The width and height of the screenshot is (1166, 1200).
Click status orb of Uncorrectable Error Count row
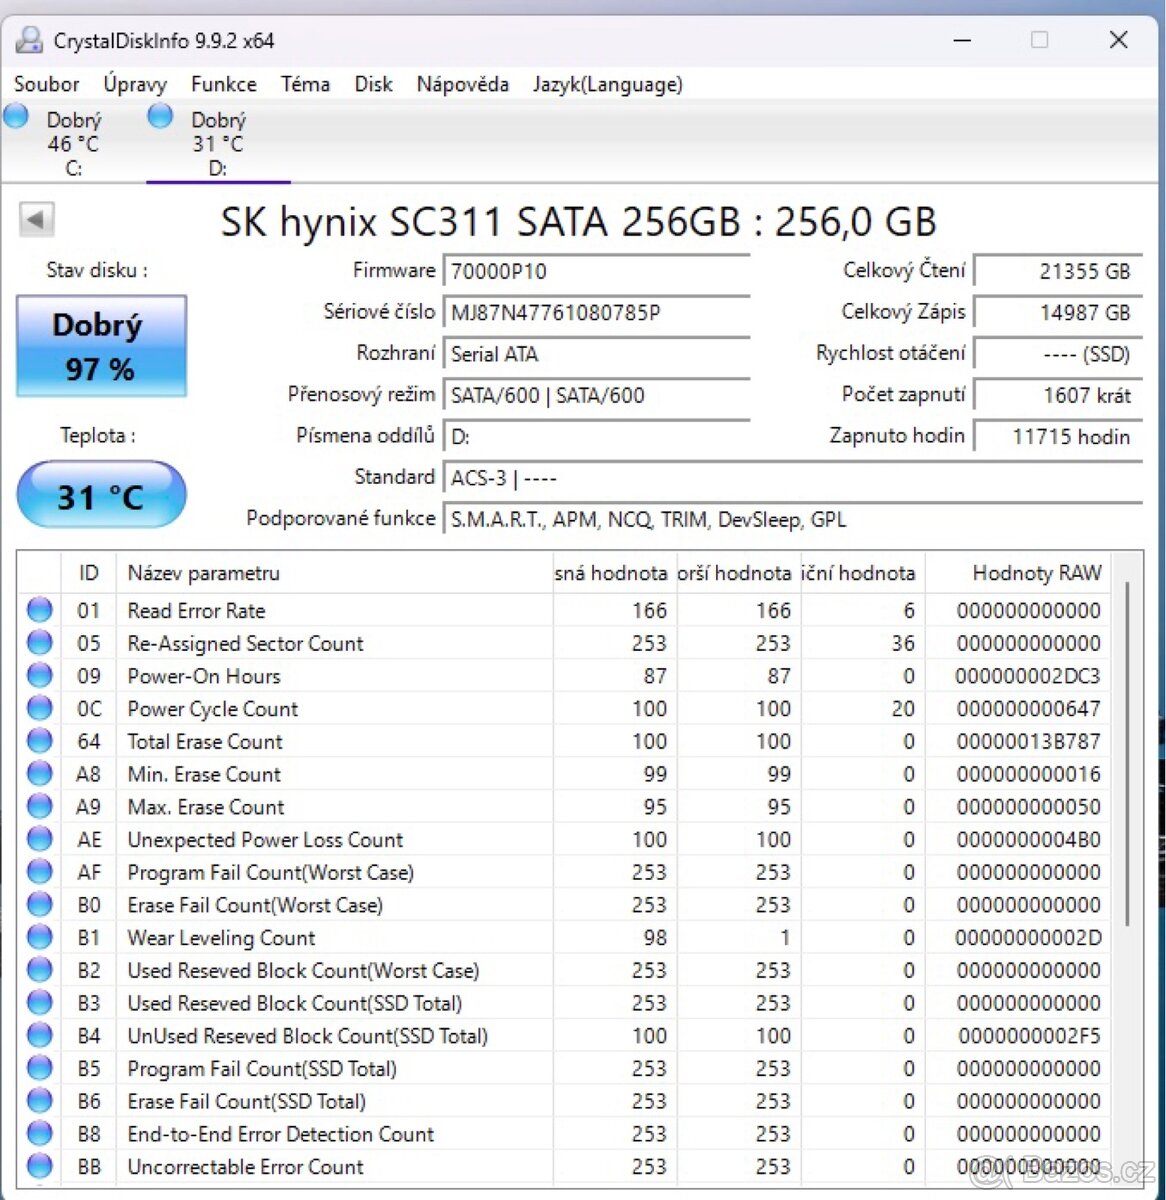(40, 1166)
